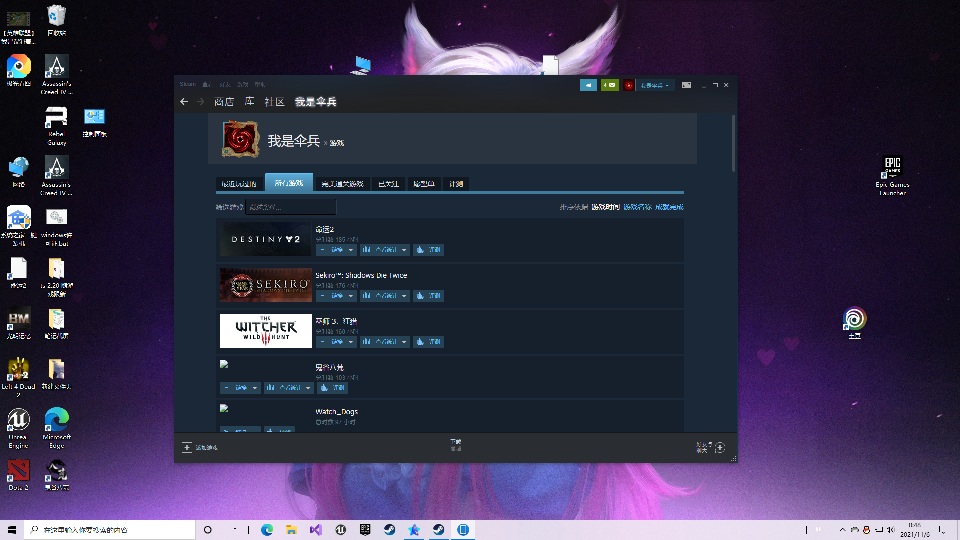Click the thumbs-up review button for Witcher 3
The image size is (960, 540).
pos(428,342)
